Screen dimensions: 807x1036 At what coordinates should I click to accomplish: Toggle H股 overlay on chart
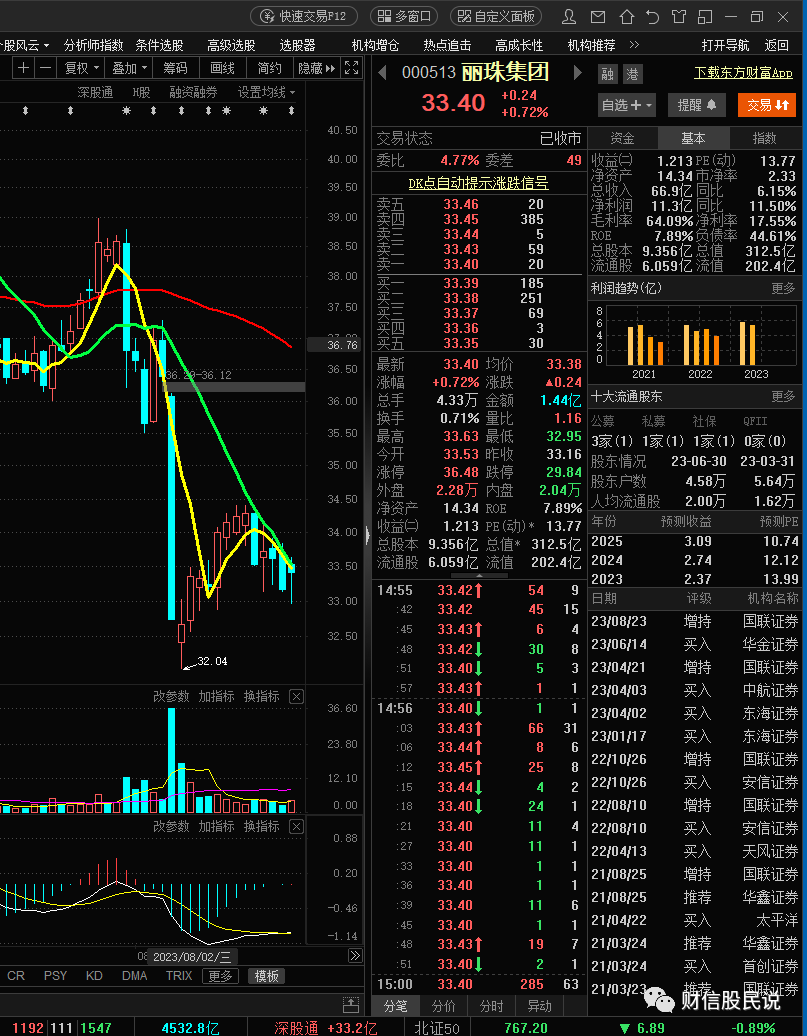click(141, 92)
